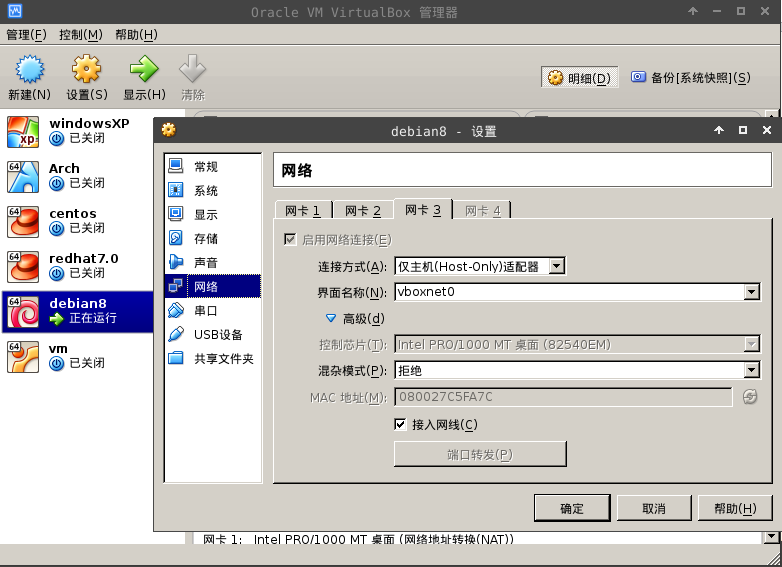Viewport: 782px width, 567px height.
Task: Select the centos virtual machine icon
Action: [23, 222]
